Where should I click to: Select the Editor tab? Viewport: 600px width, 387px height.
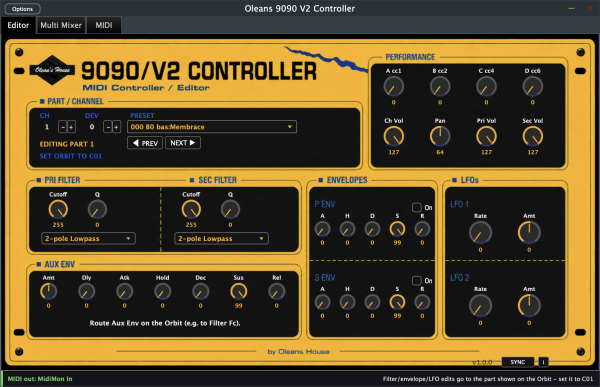18,25
